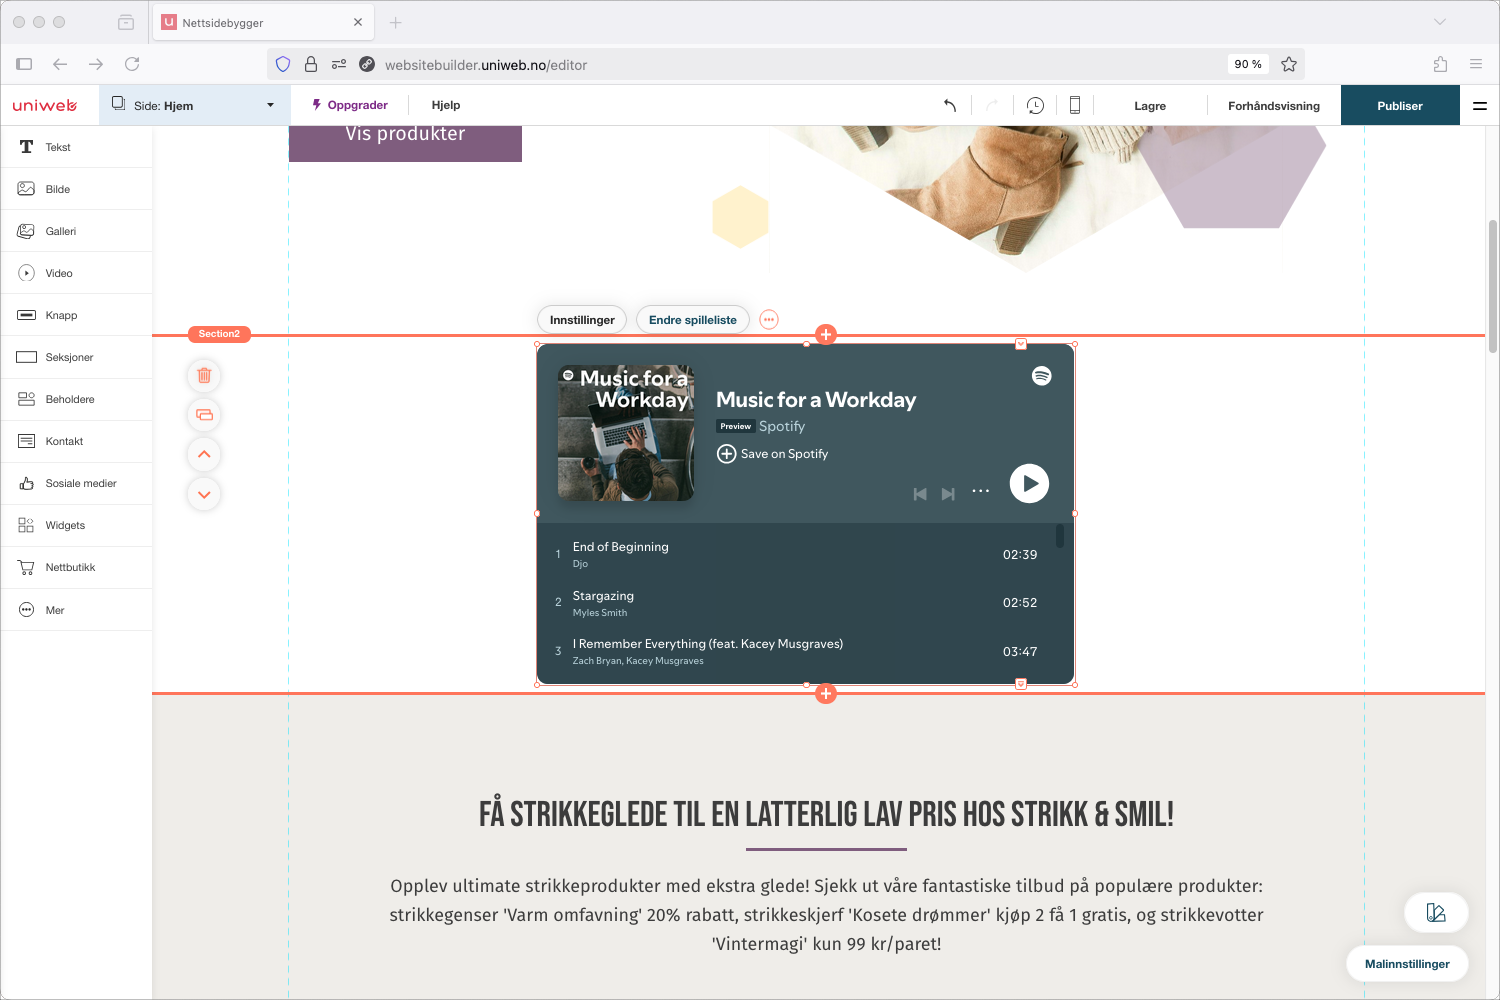The width and height of the screenshot is (1500, 1000).
Task: Open the browser extensions icon
Action: 1440,64
